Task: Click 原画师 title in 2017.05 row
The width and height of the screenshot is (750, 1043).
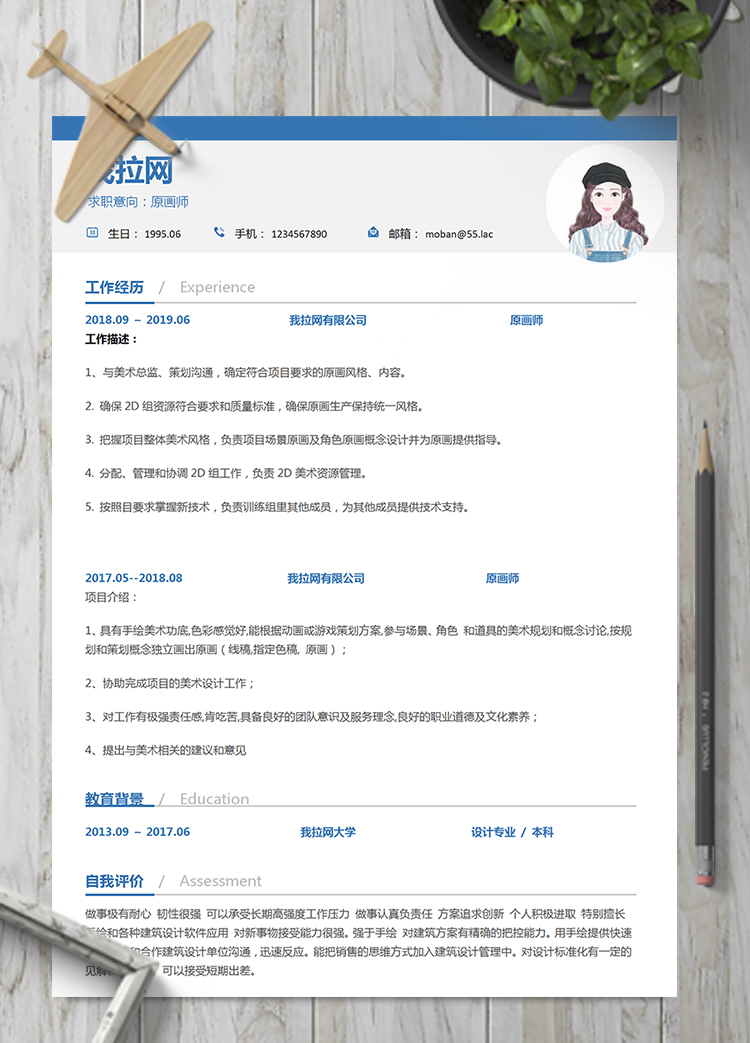Action: 502,578
